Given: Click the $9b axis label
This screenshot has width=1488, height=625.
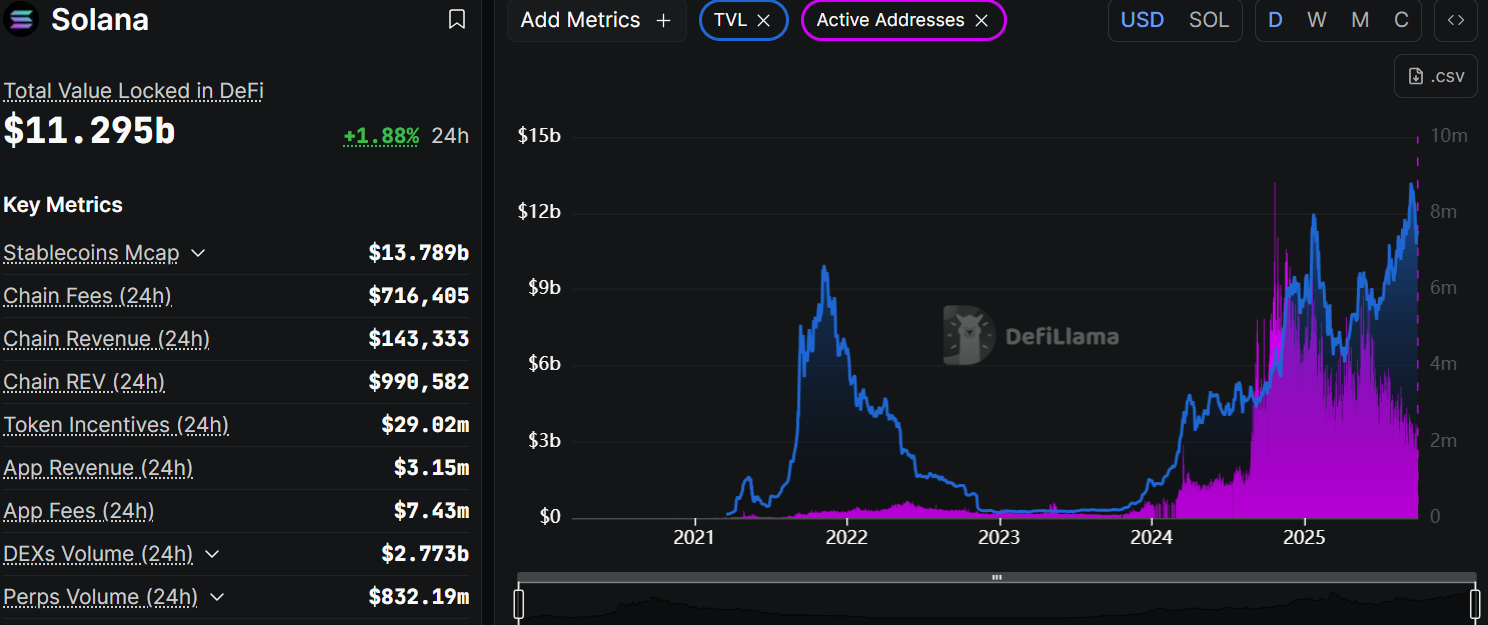Looking at the screenshot, I should pyautogui.click(x=544, y=288).
